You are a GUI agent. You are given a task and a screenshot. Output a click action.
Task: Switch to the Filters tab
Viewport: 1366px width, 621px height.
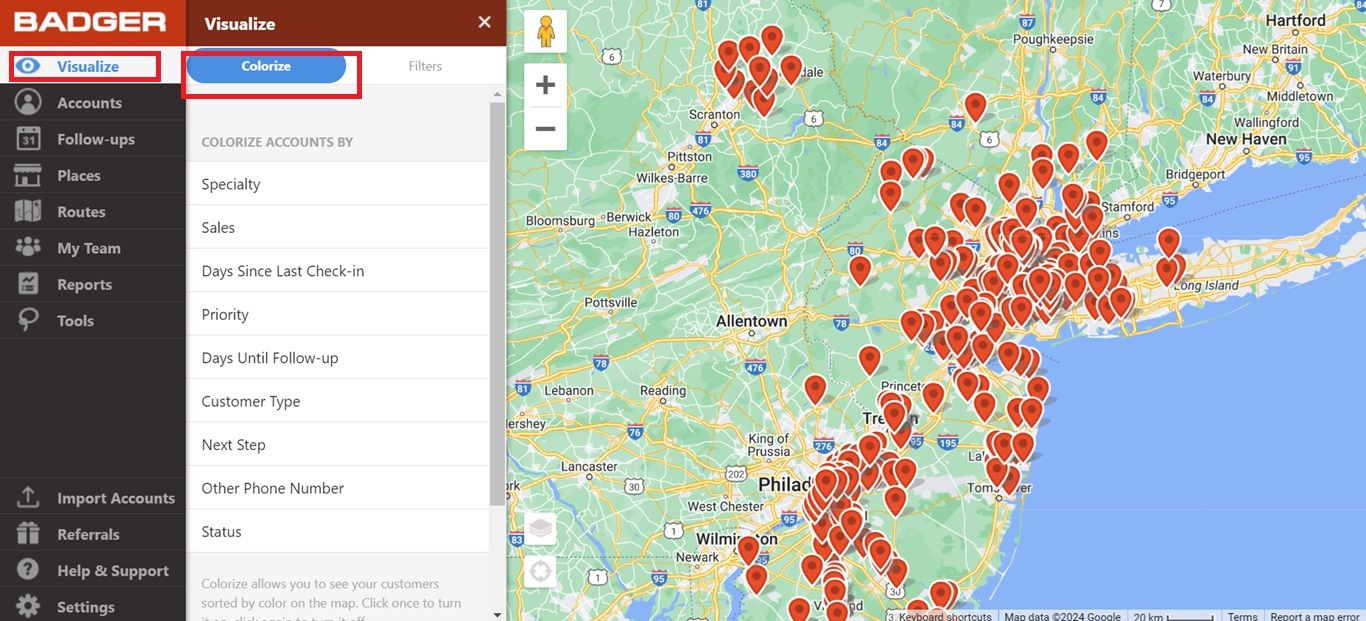click(425, 66)
